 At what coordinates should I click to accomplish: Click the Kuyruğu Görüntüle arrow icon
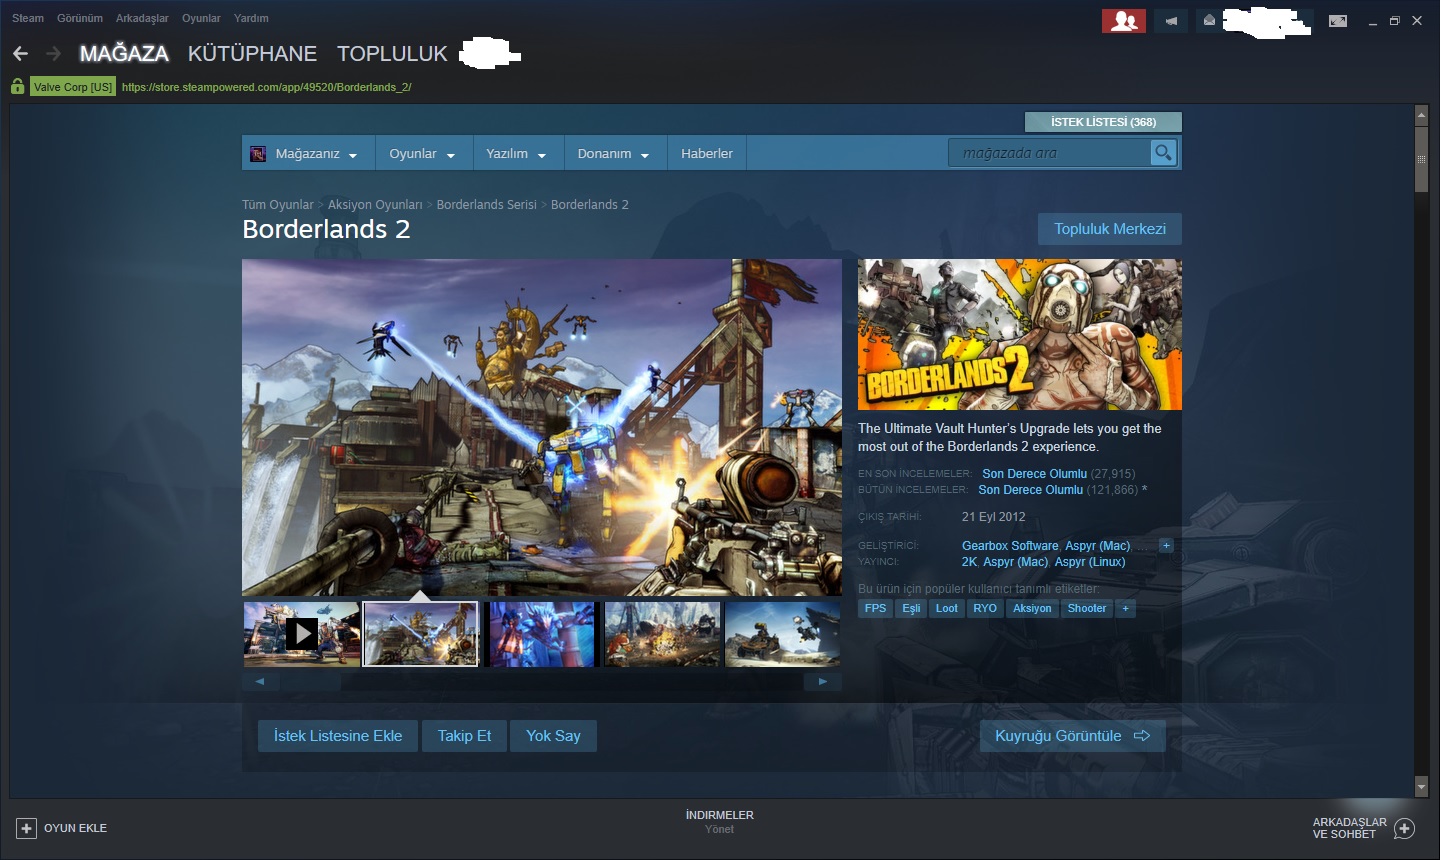click(1142, 736)
